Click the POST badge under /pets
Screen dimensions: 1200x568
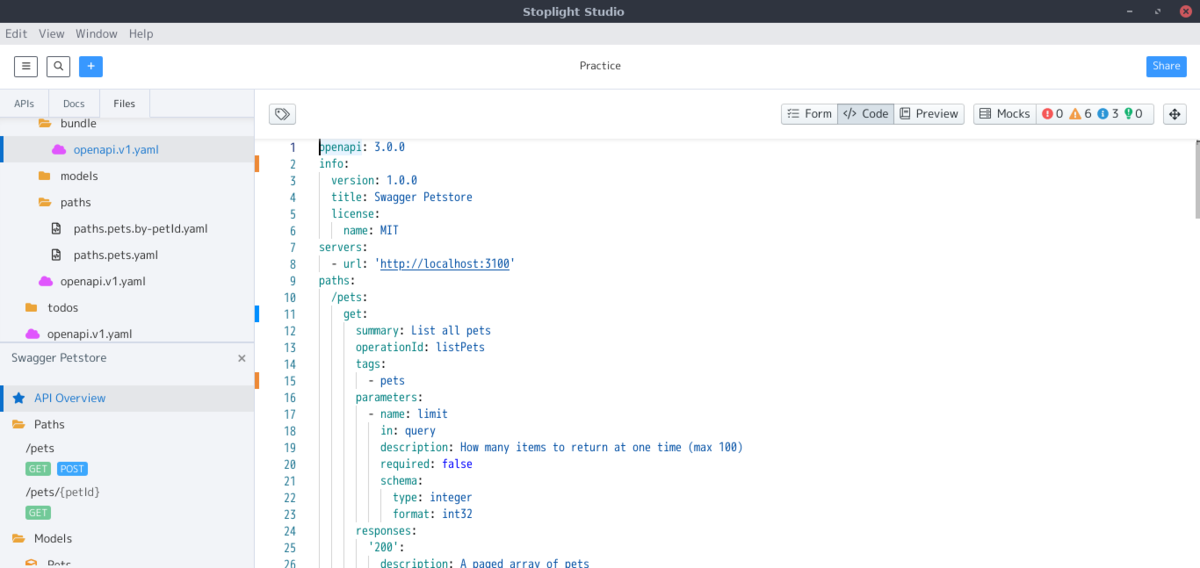pyautogui.click(x=72, y=469)
